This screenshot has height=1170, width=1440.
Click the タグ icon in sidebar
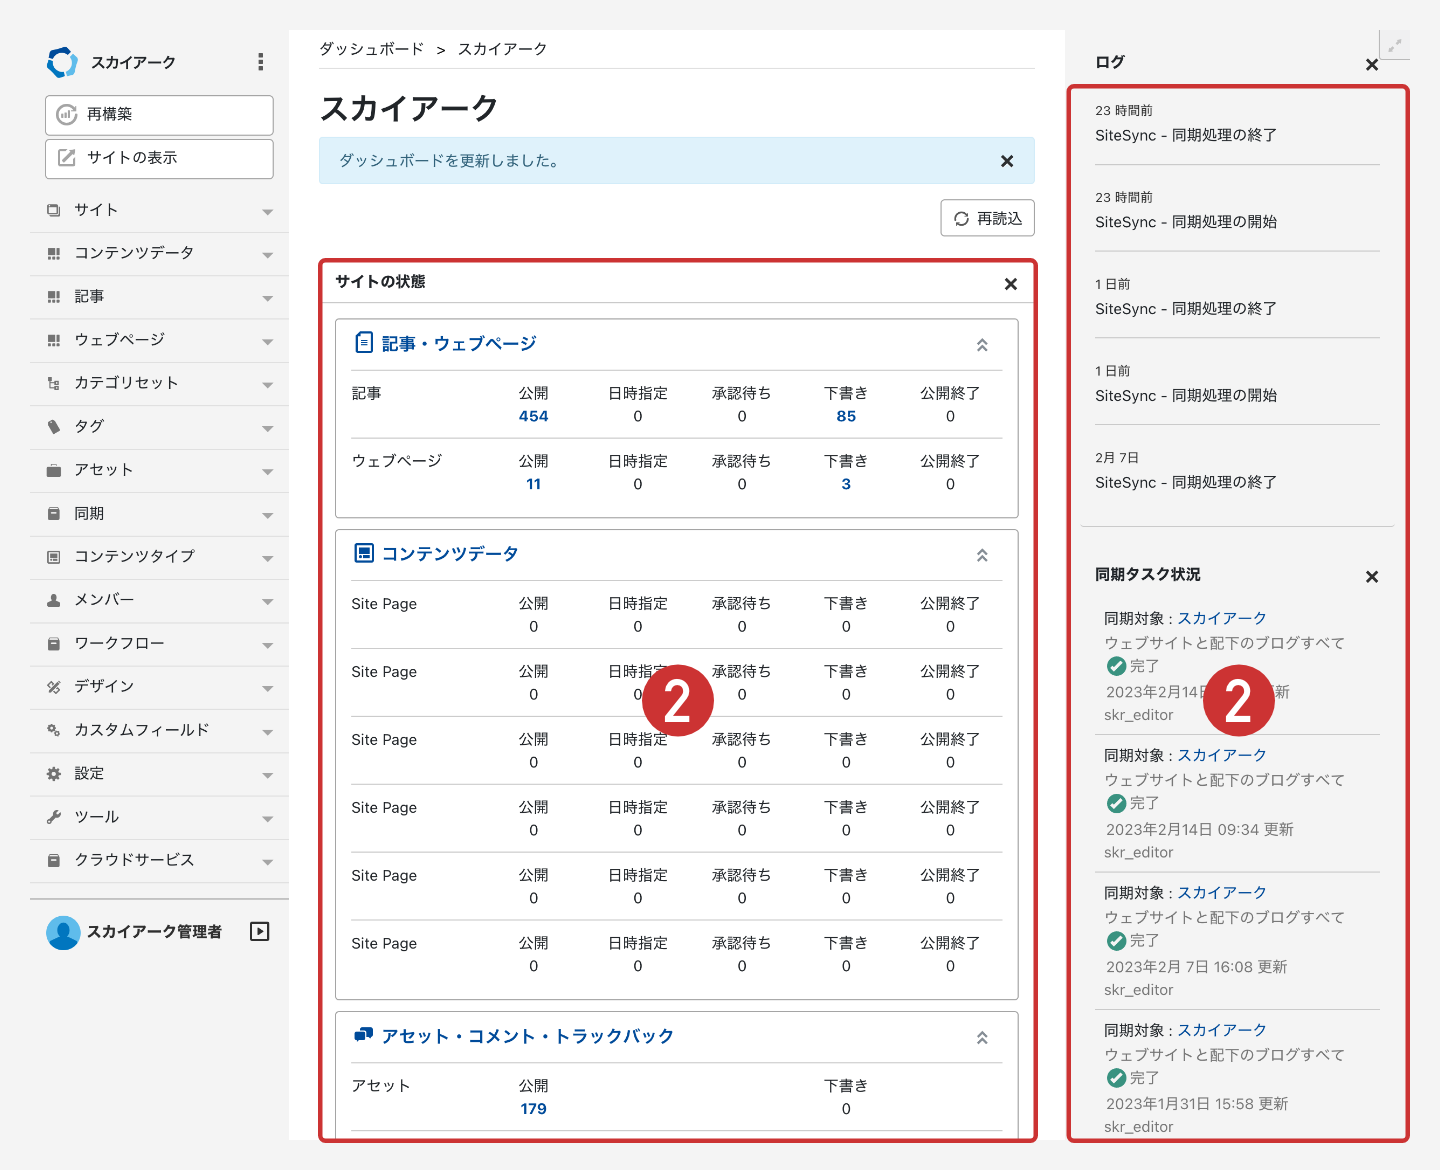click(54, 427)
